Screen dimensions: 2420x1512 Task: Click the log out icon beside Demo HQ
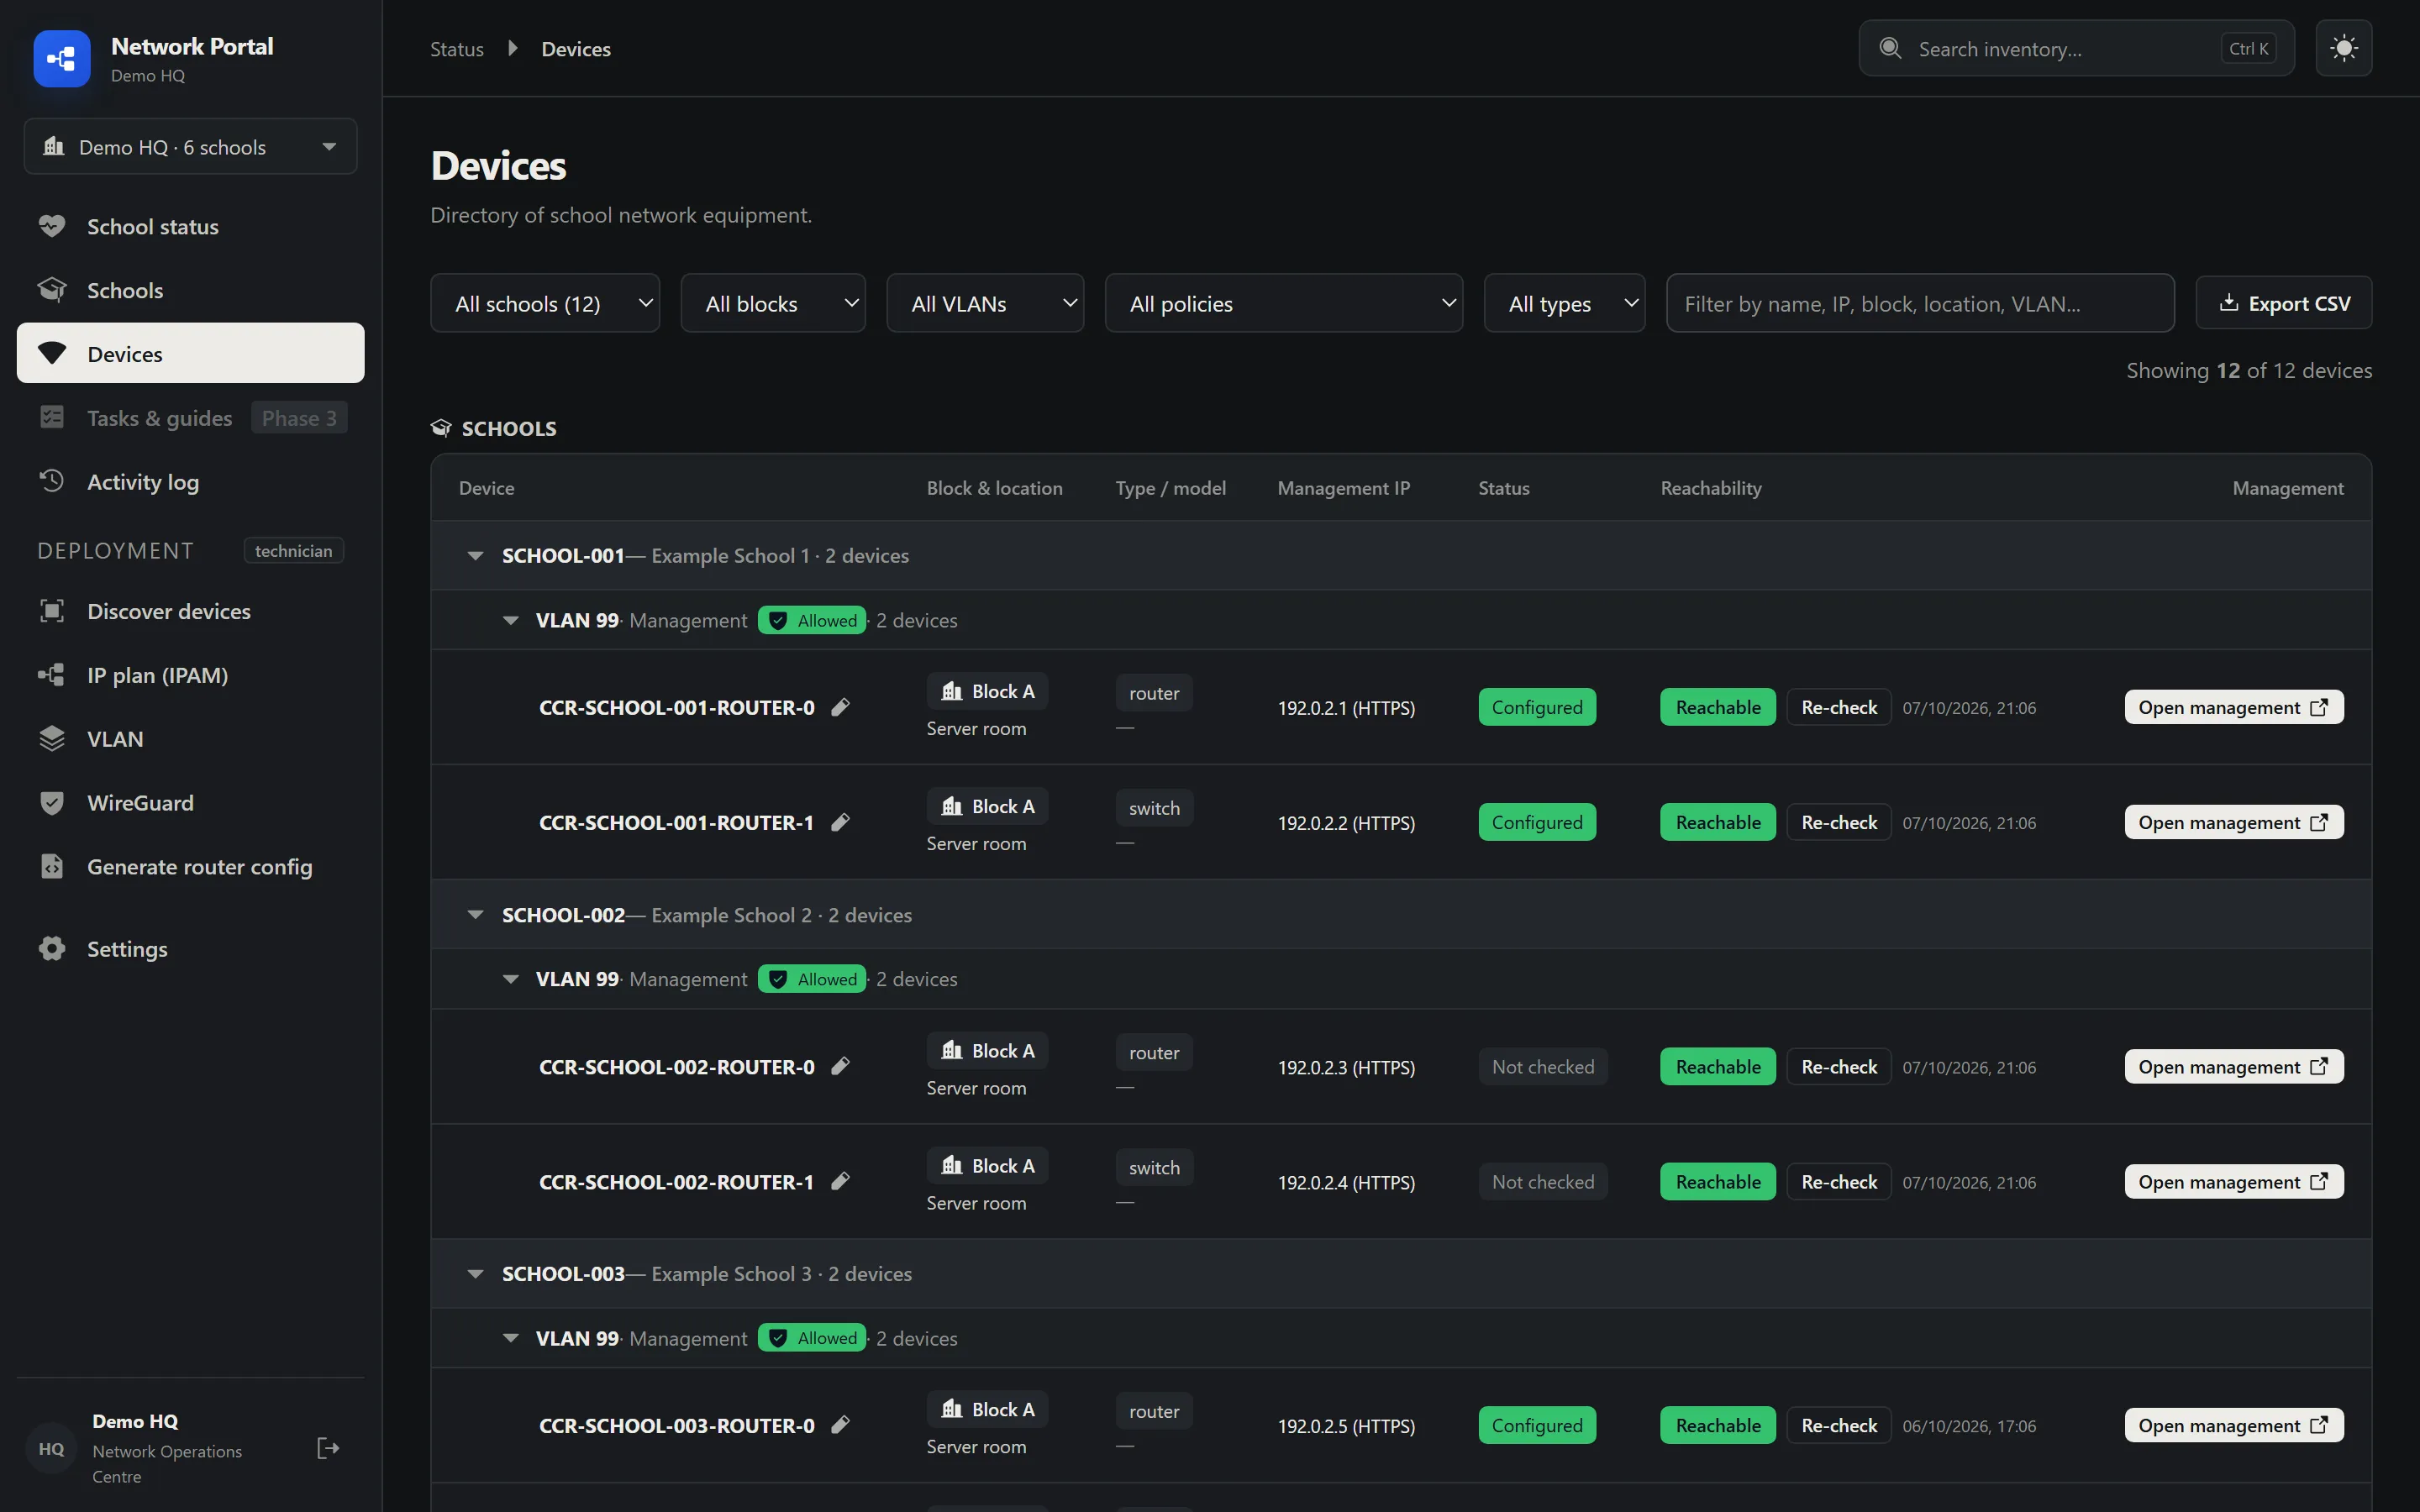coord(328,1447)
